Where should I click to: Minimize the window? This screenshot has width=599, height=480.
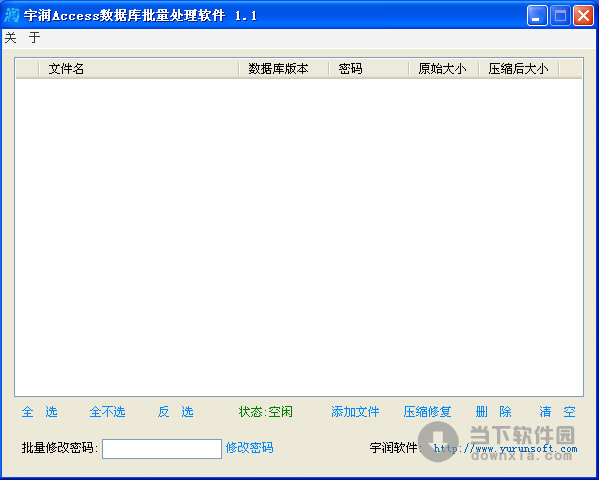pyautogui.click(x=537, y=16)
